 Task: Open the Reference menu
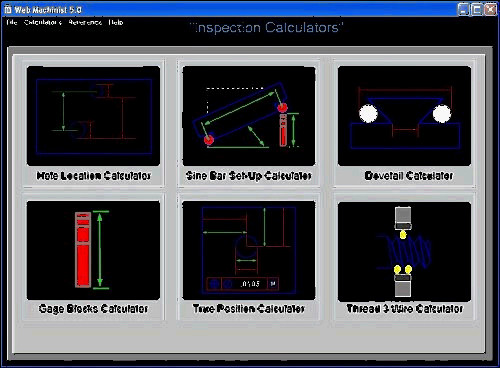[x=85, y=22]
